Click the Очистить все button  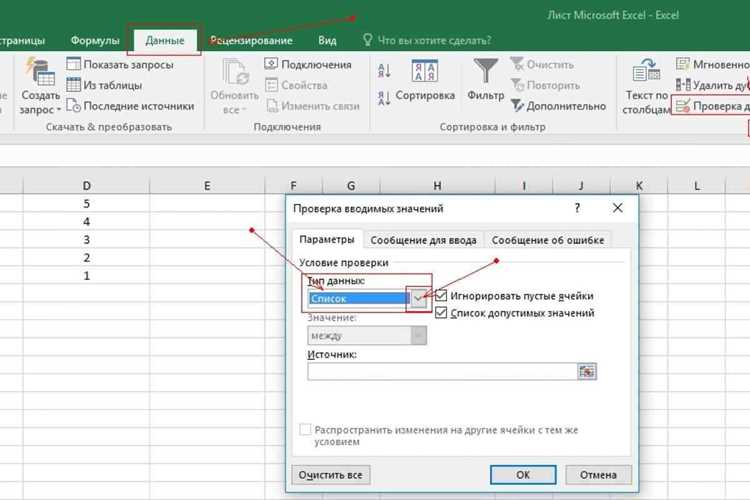pos(331,475)
